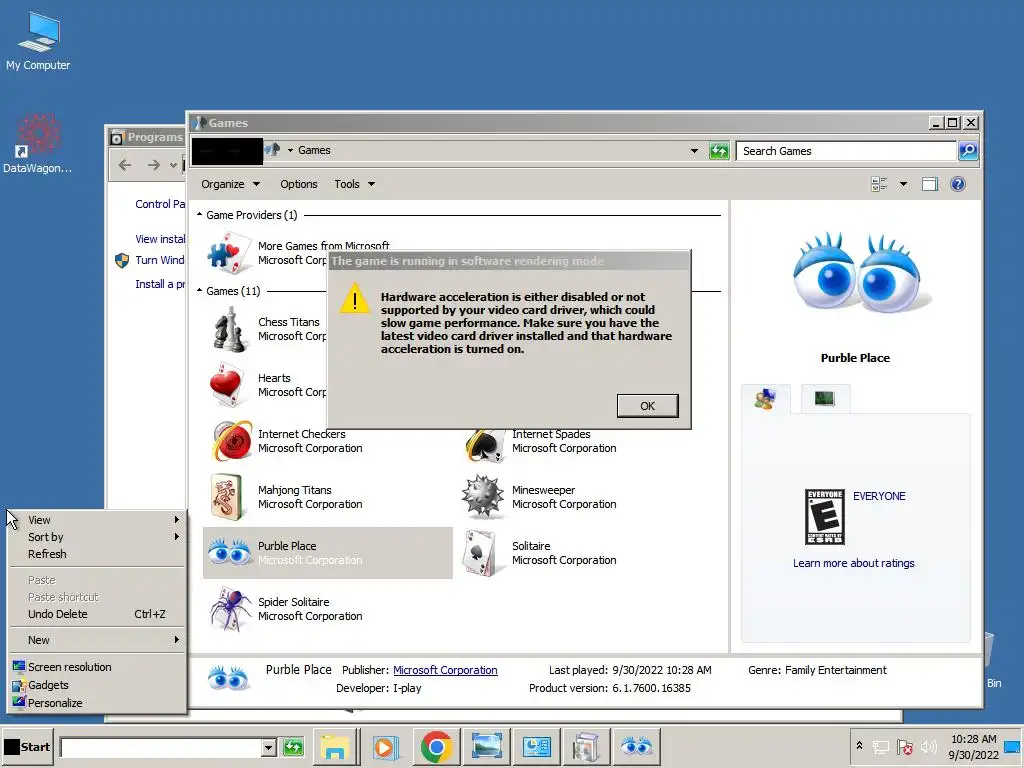Expand the view options dropdown arrow
Screen dimensions: 1024x768
click(x=904, y=184)
